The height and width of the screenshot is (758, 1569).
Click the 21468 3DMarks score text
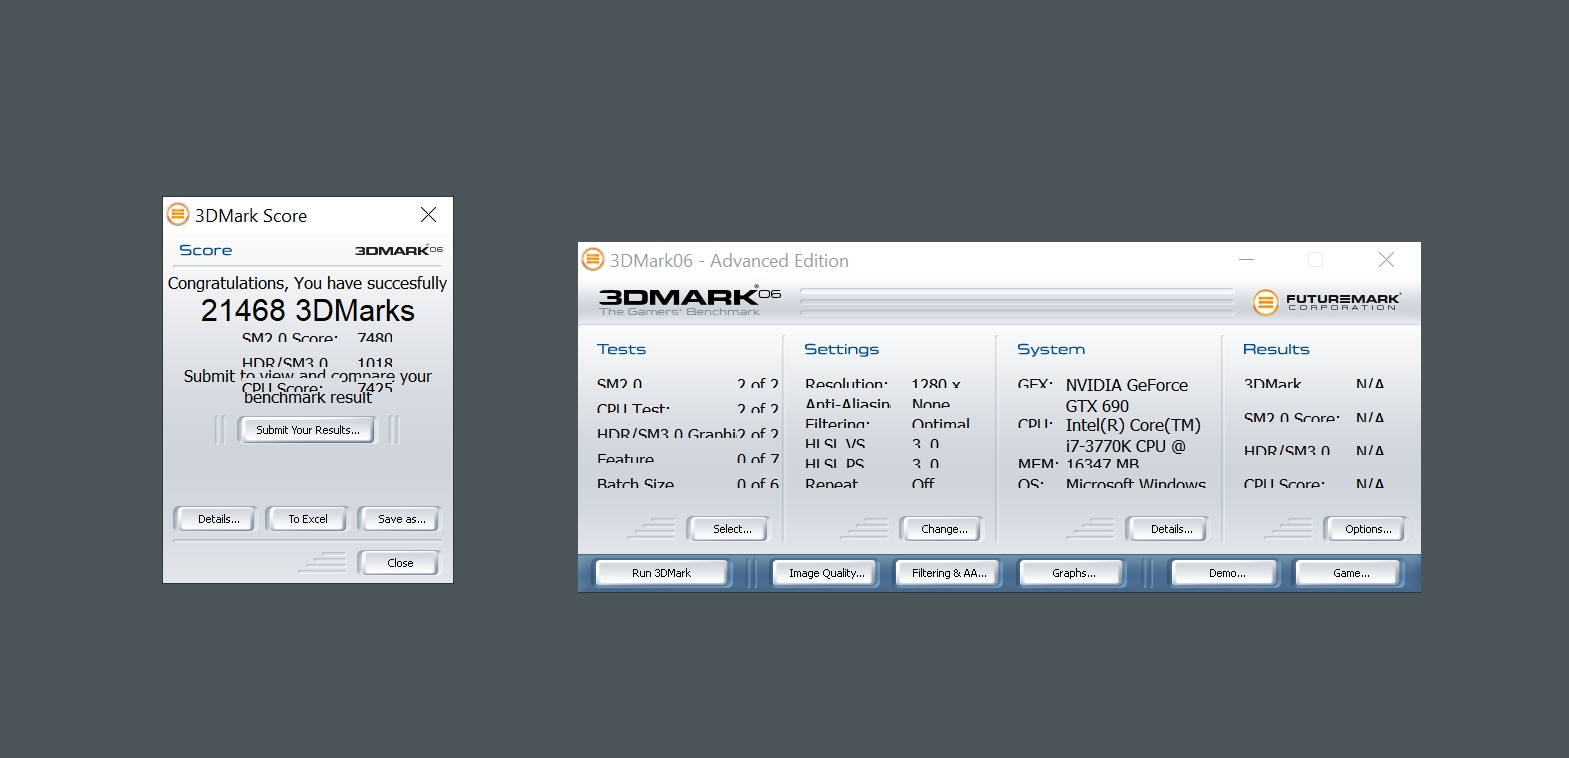coord(308,311)
